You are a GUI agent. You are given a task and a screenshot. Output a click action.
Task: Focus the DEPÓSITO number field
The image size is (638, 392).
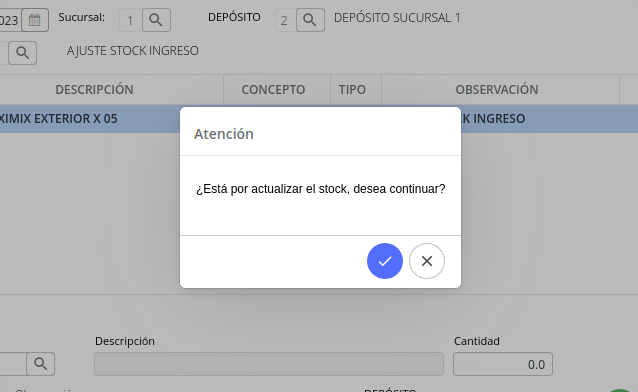click(x=285, y=20)
